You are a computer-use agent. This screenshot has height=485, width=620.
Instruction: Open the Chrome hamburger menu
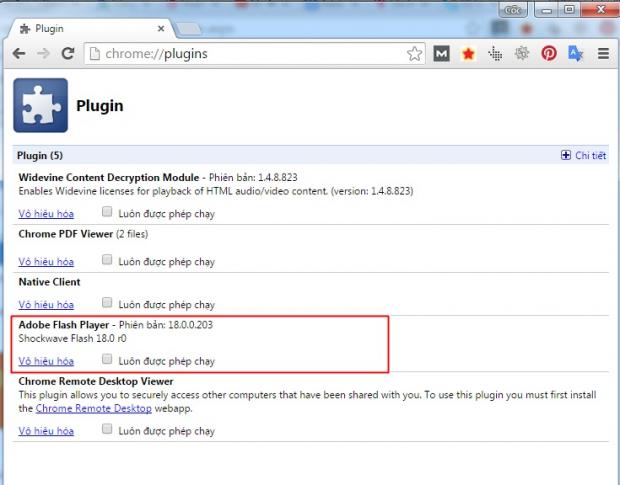pos(603,54)
